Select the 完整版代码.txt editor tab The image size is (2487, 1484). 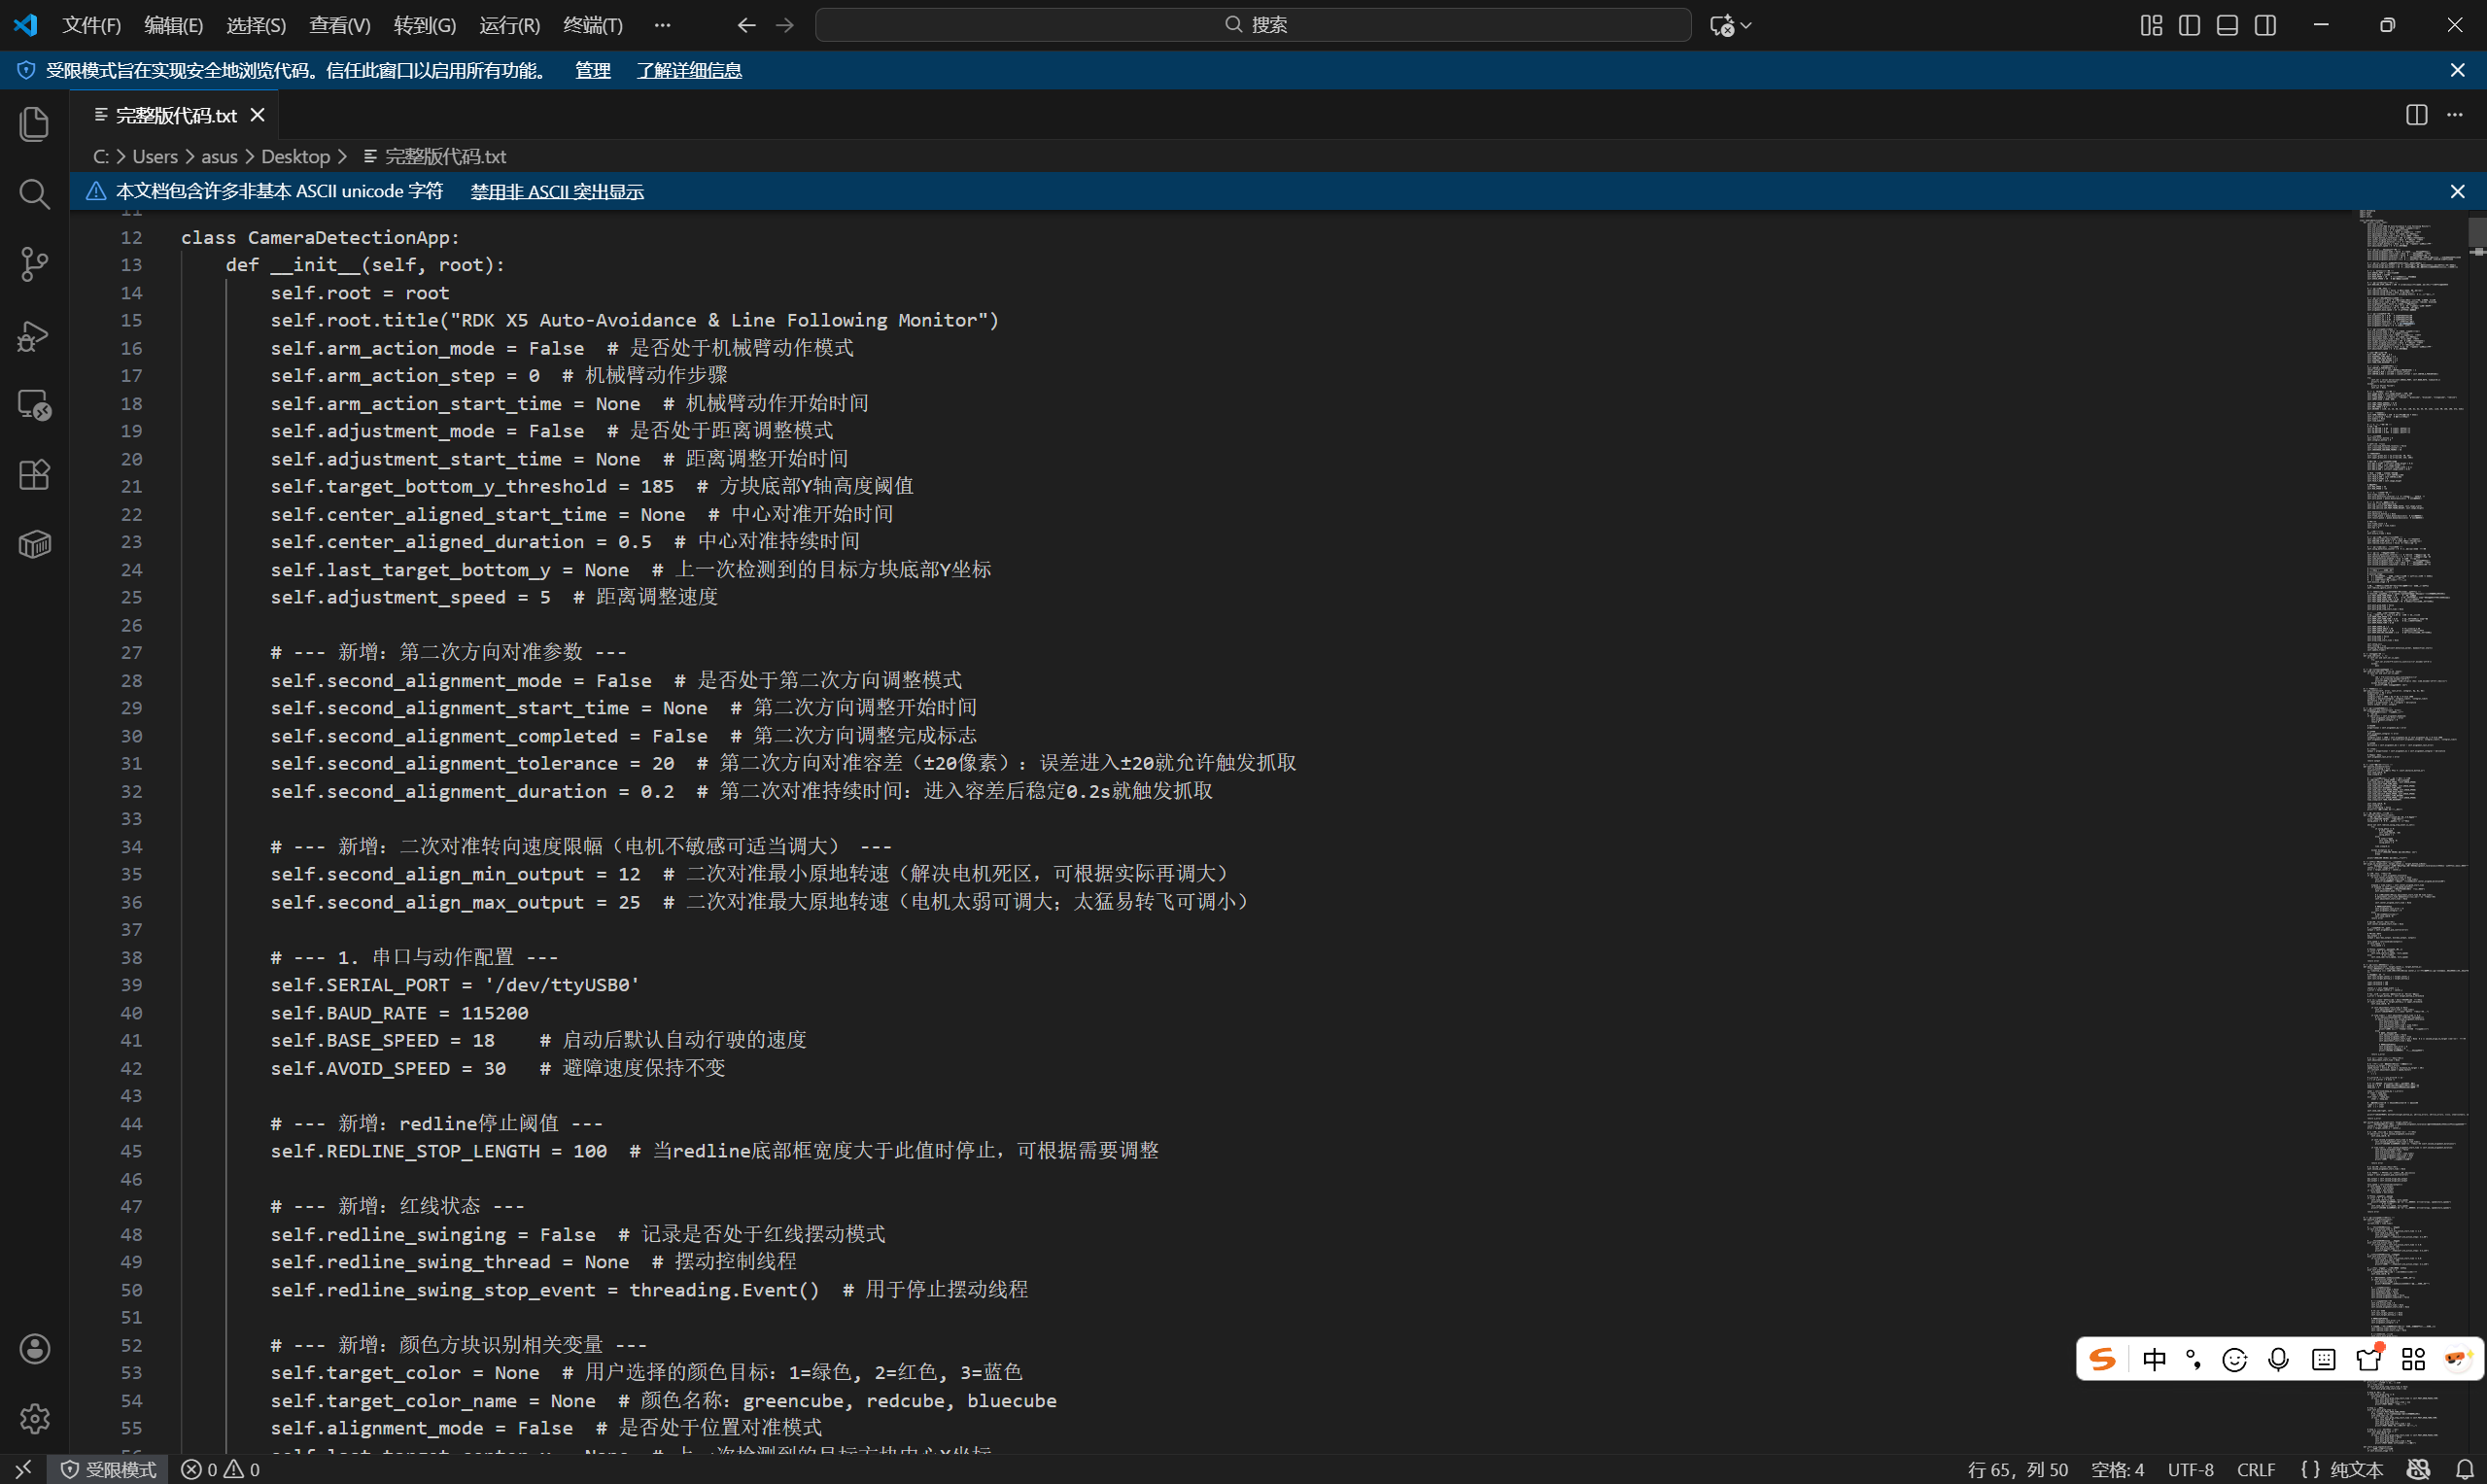click(175, 115)
